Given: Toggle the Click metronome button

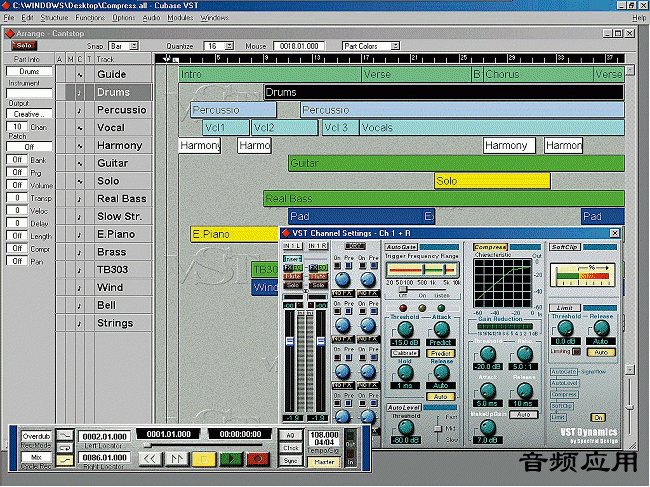Looking at the screenshot, I should pos(291,448).
